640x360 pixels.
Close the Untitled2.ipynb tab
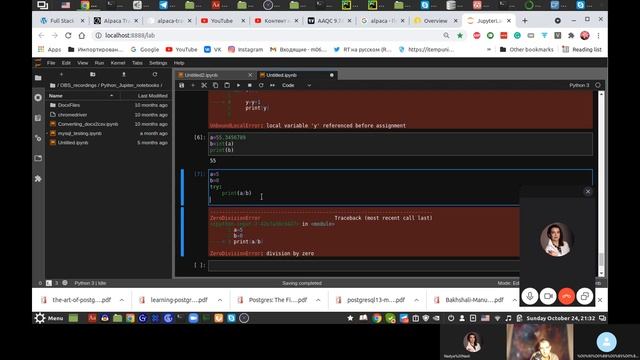[250, 75]
